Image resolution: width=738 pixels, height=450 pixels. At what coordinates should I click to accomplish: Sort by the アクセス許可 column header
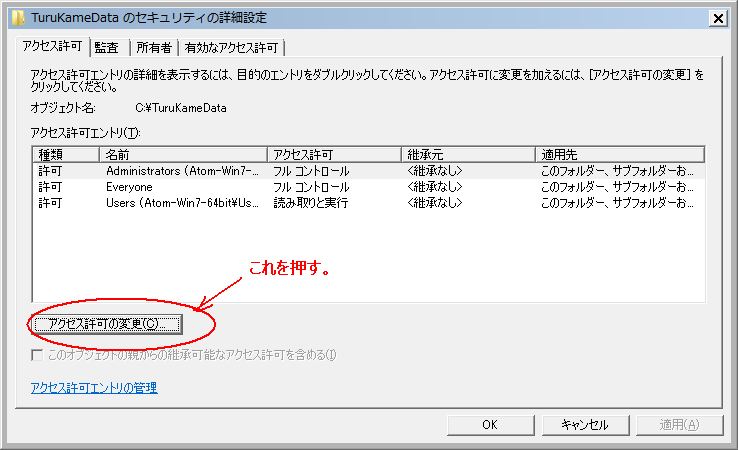334,154
